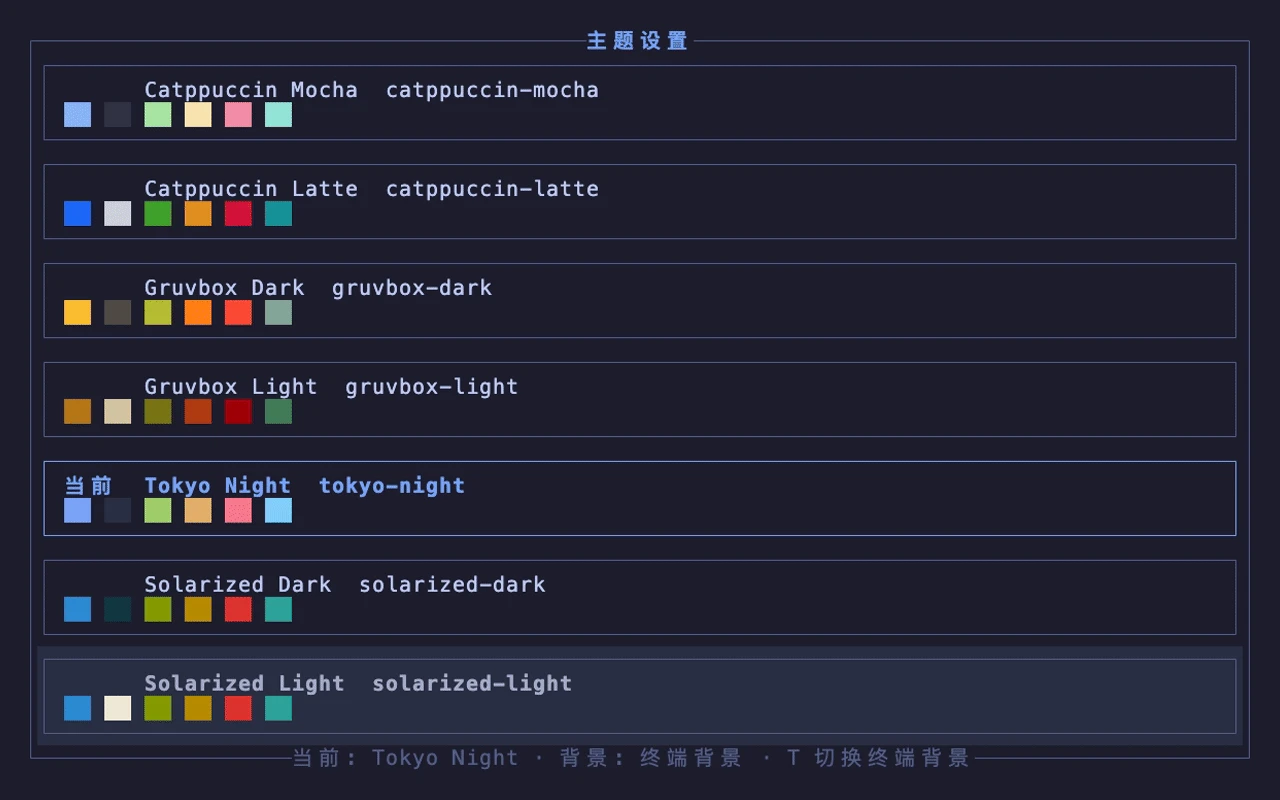Click Catppuccin Latte's light gray swatch
Screen dimensions: 1280x800
click(x=118, y=214)
